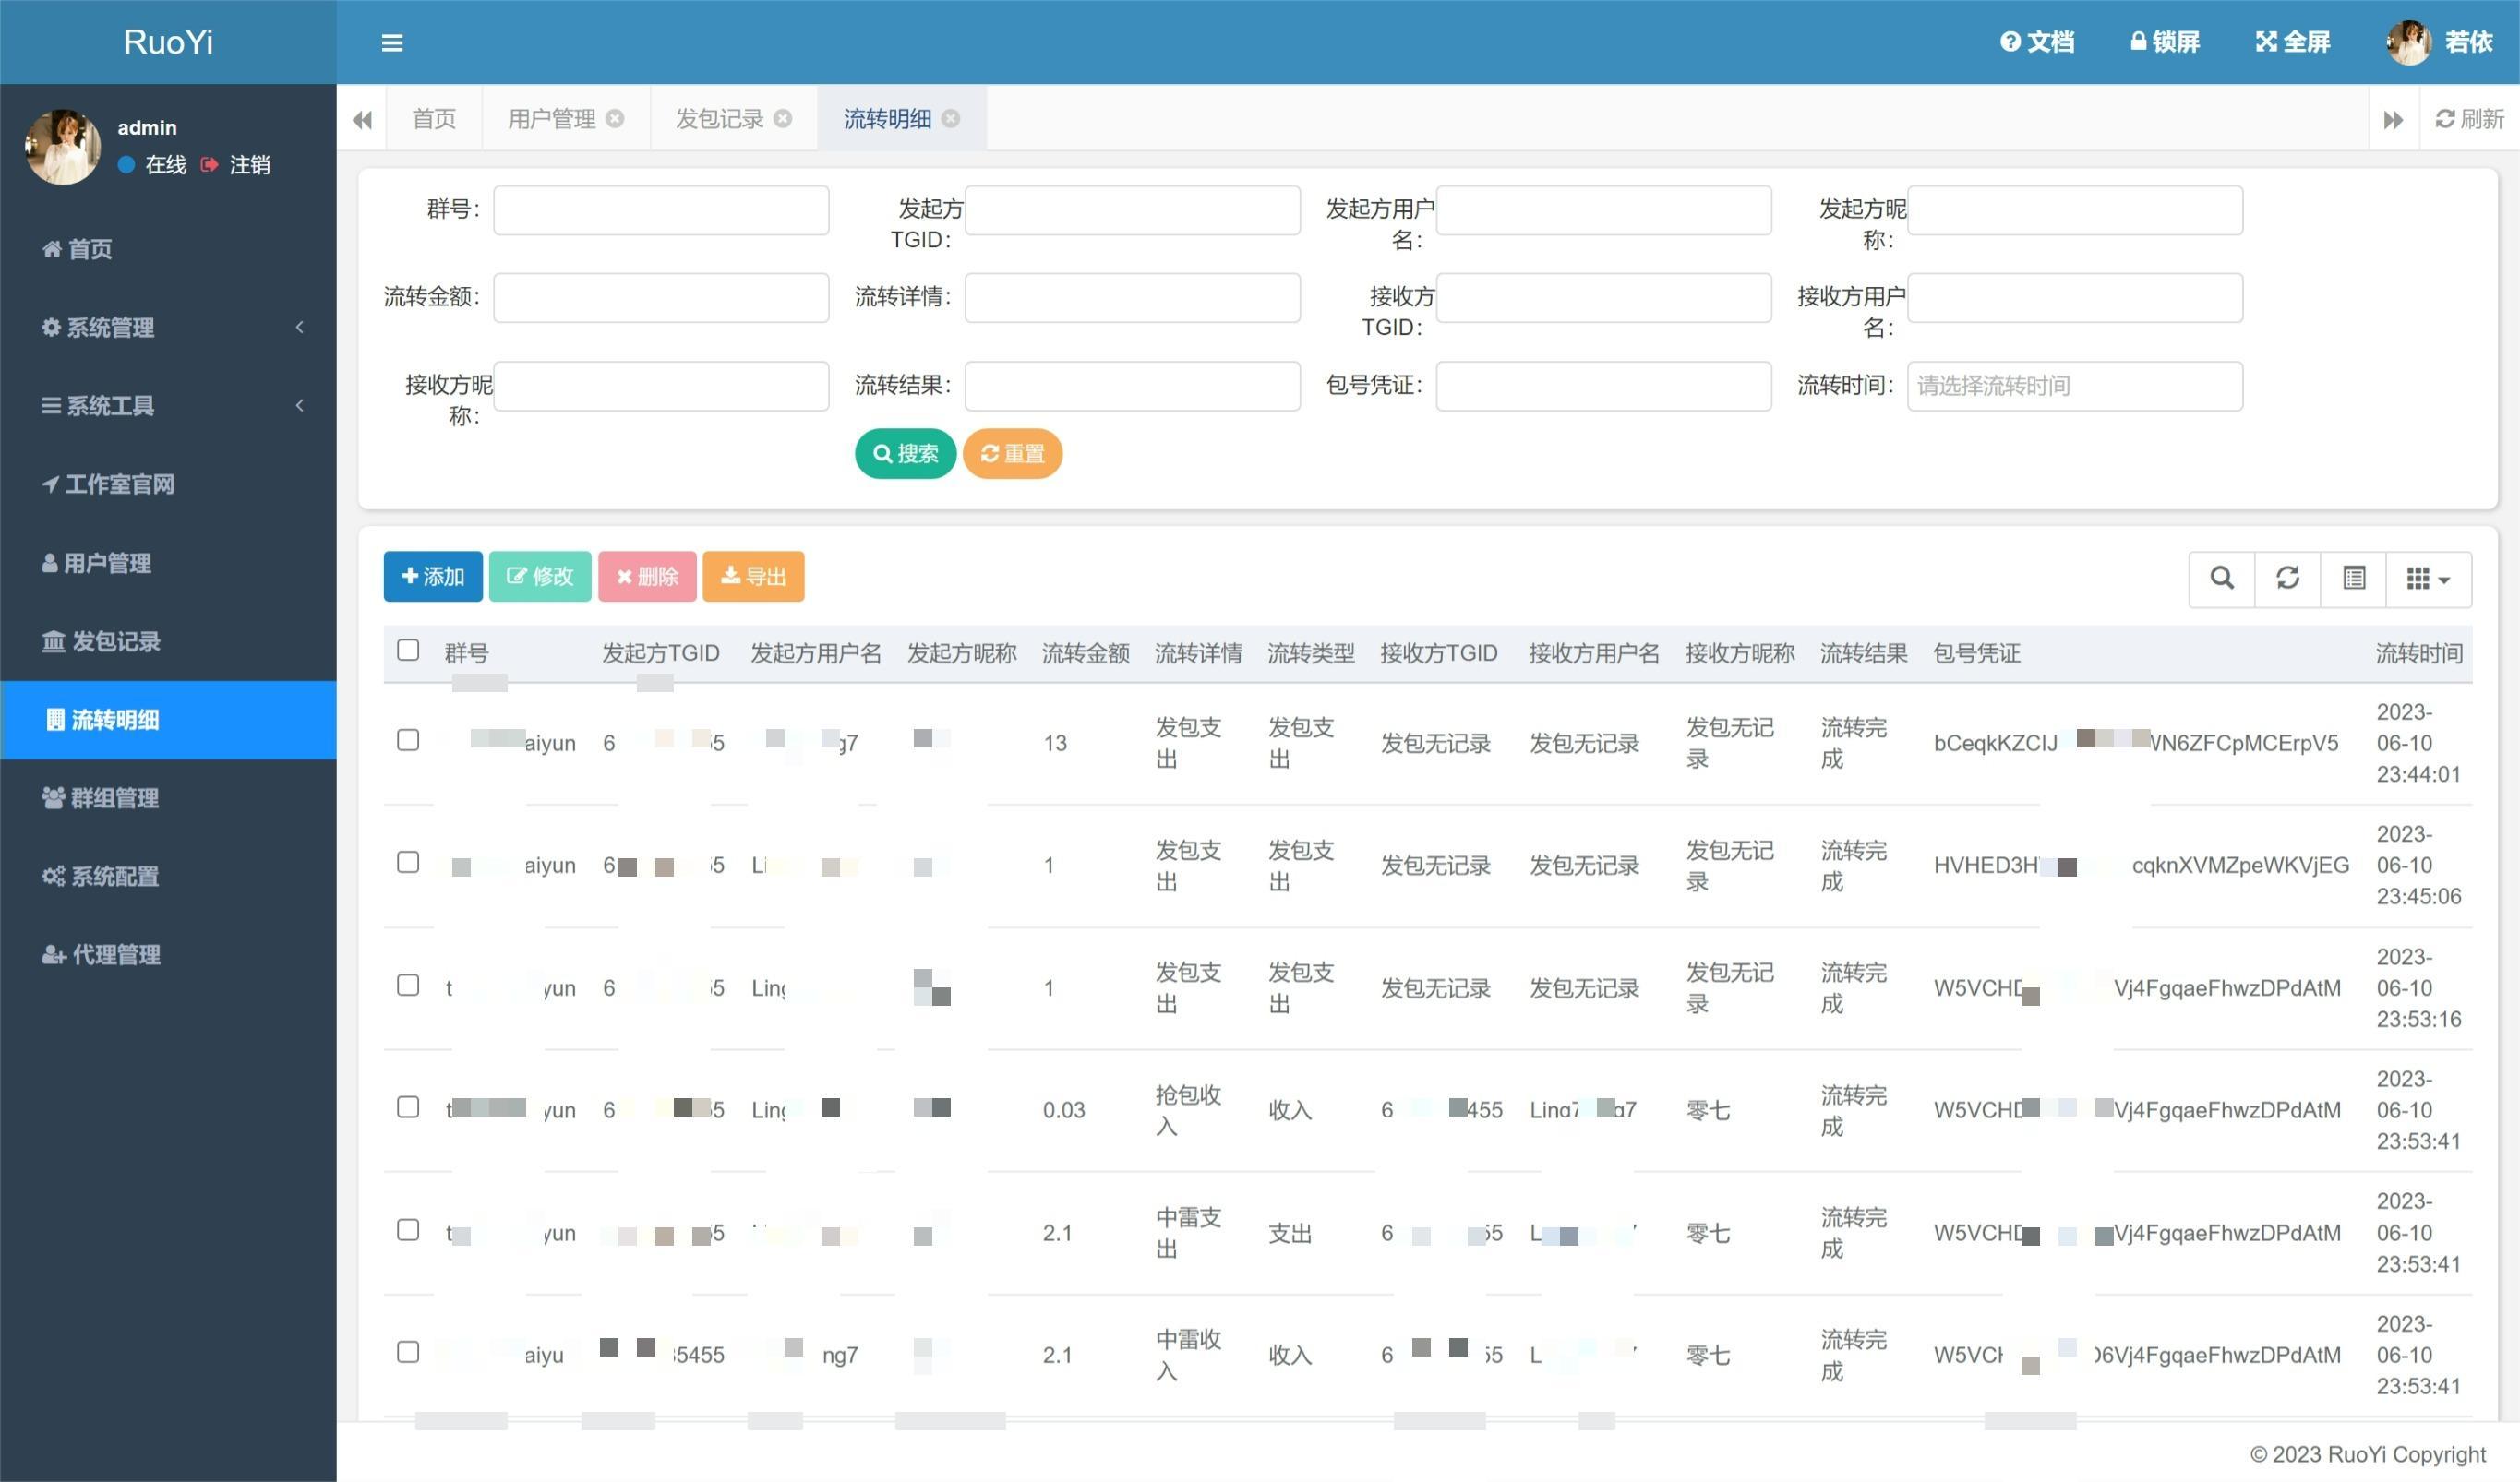This screenshot has height=1482, width=2520.
Task: Click the 导出 export button
Action: coord(753,577)
